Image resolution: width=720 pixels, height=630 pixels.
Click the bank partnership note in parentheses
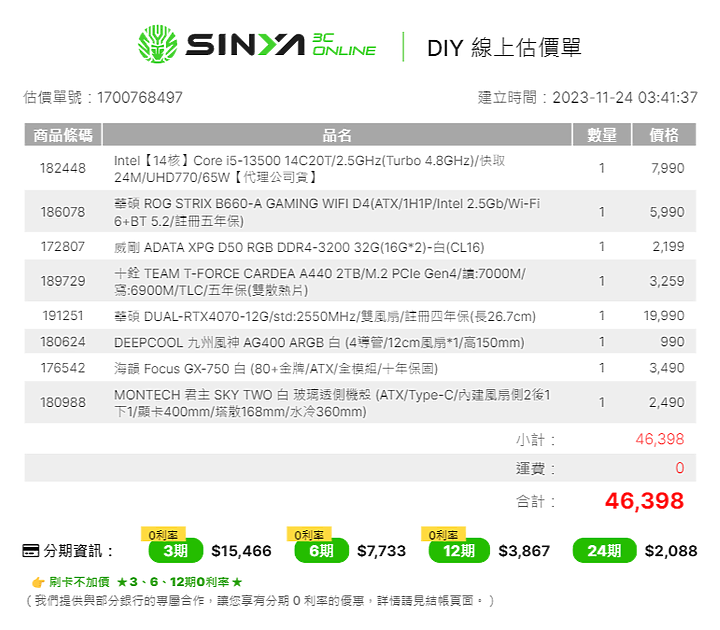tap(260, 601)
